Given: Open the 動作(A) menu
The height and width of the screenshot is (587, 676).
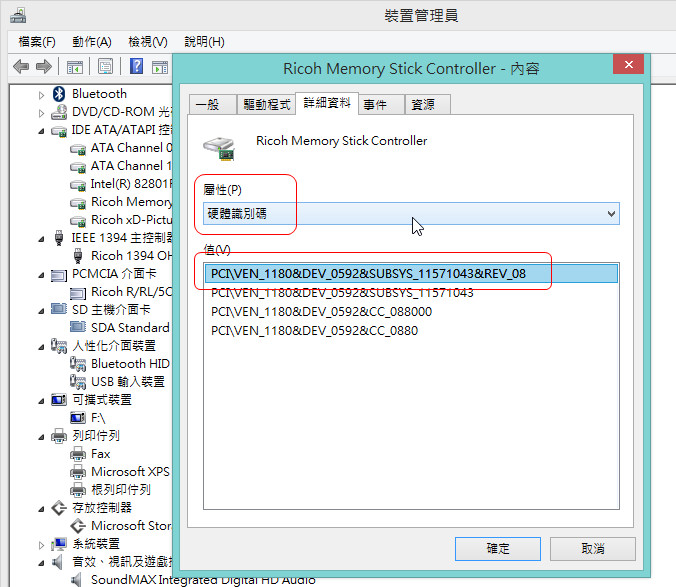Looking at the screenshot, I should (x=92, y=42).
